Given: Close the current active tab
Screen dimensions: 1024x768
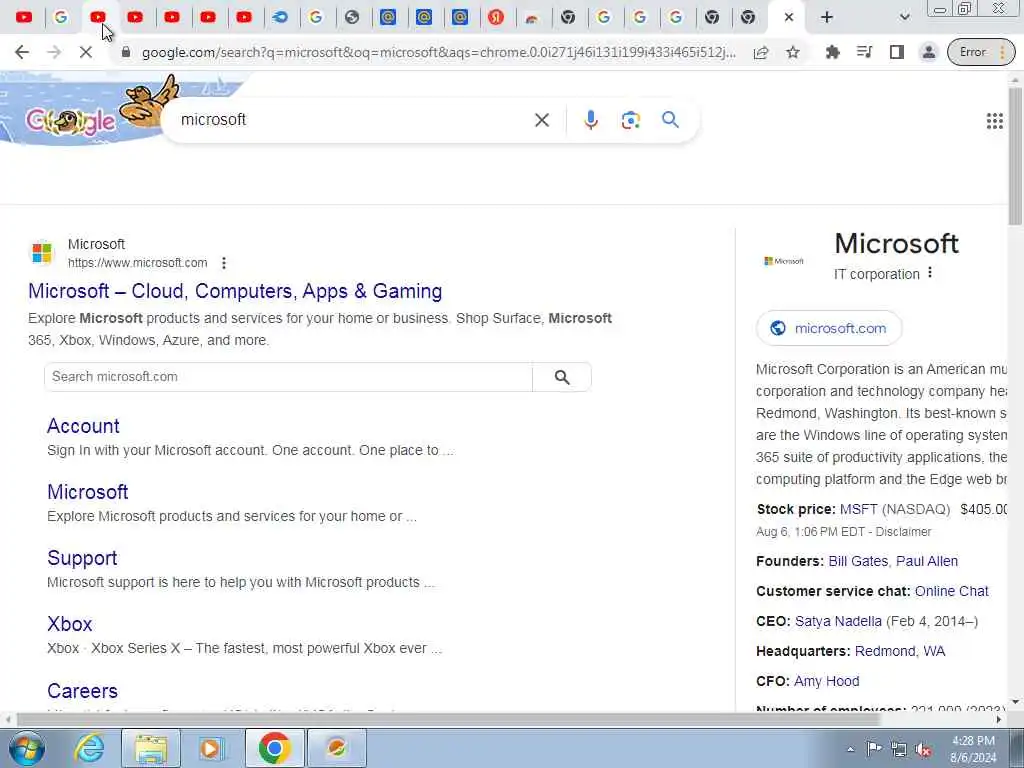Looking at the screenshot, I should coord(789,18).
